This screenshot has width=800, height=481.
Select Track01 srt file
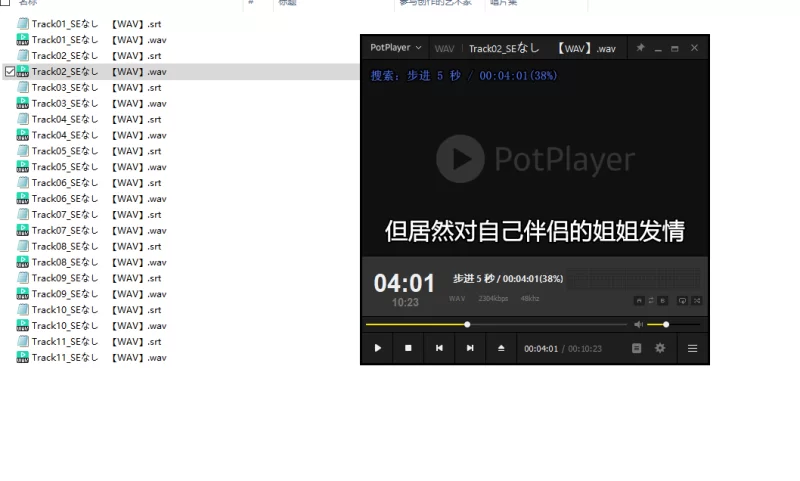point(96,24)
